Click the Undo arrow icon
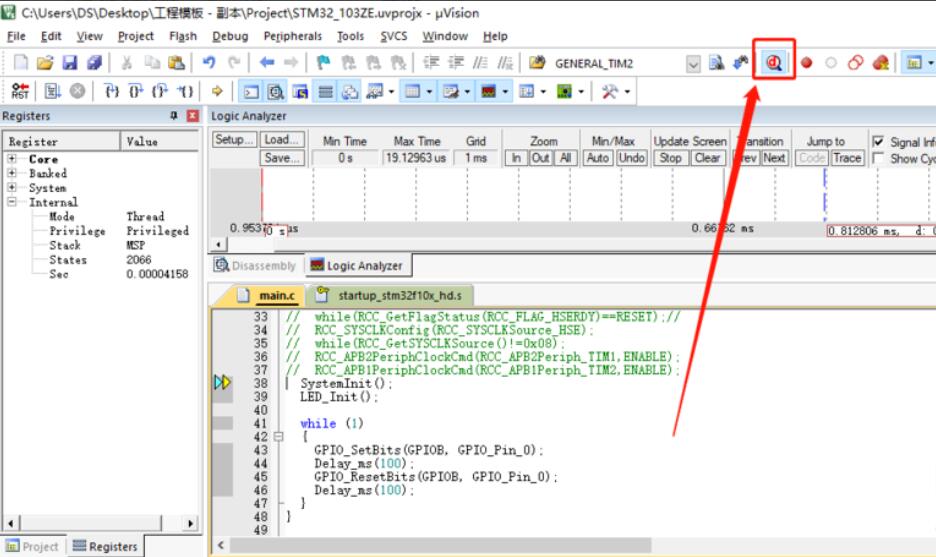Image resolution: width=936 pixels, height=557 pixels. [209, 63]
